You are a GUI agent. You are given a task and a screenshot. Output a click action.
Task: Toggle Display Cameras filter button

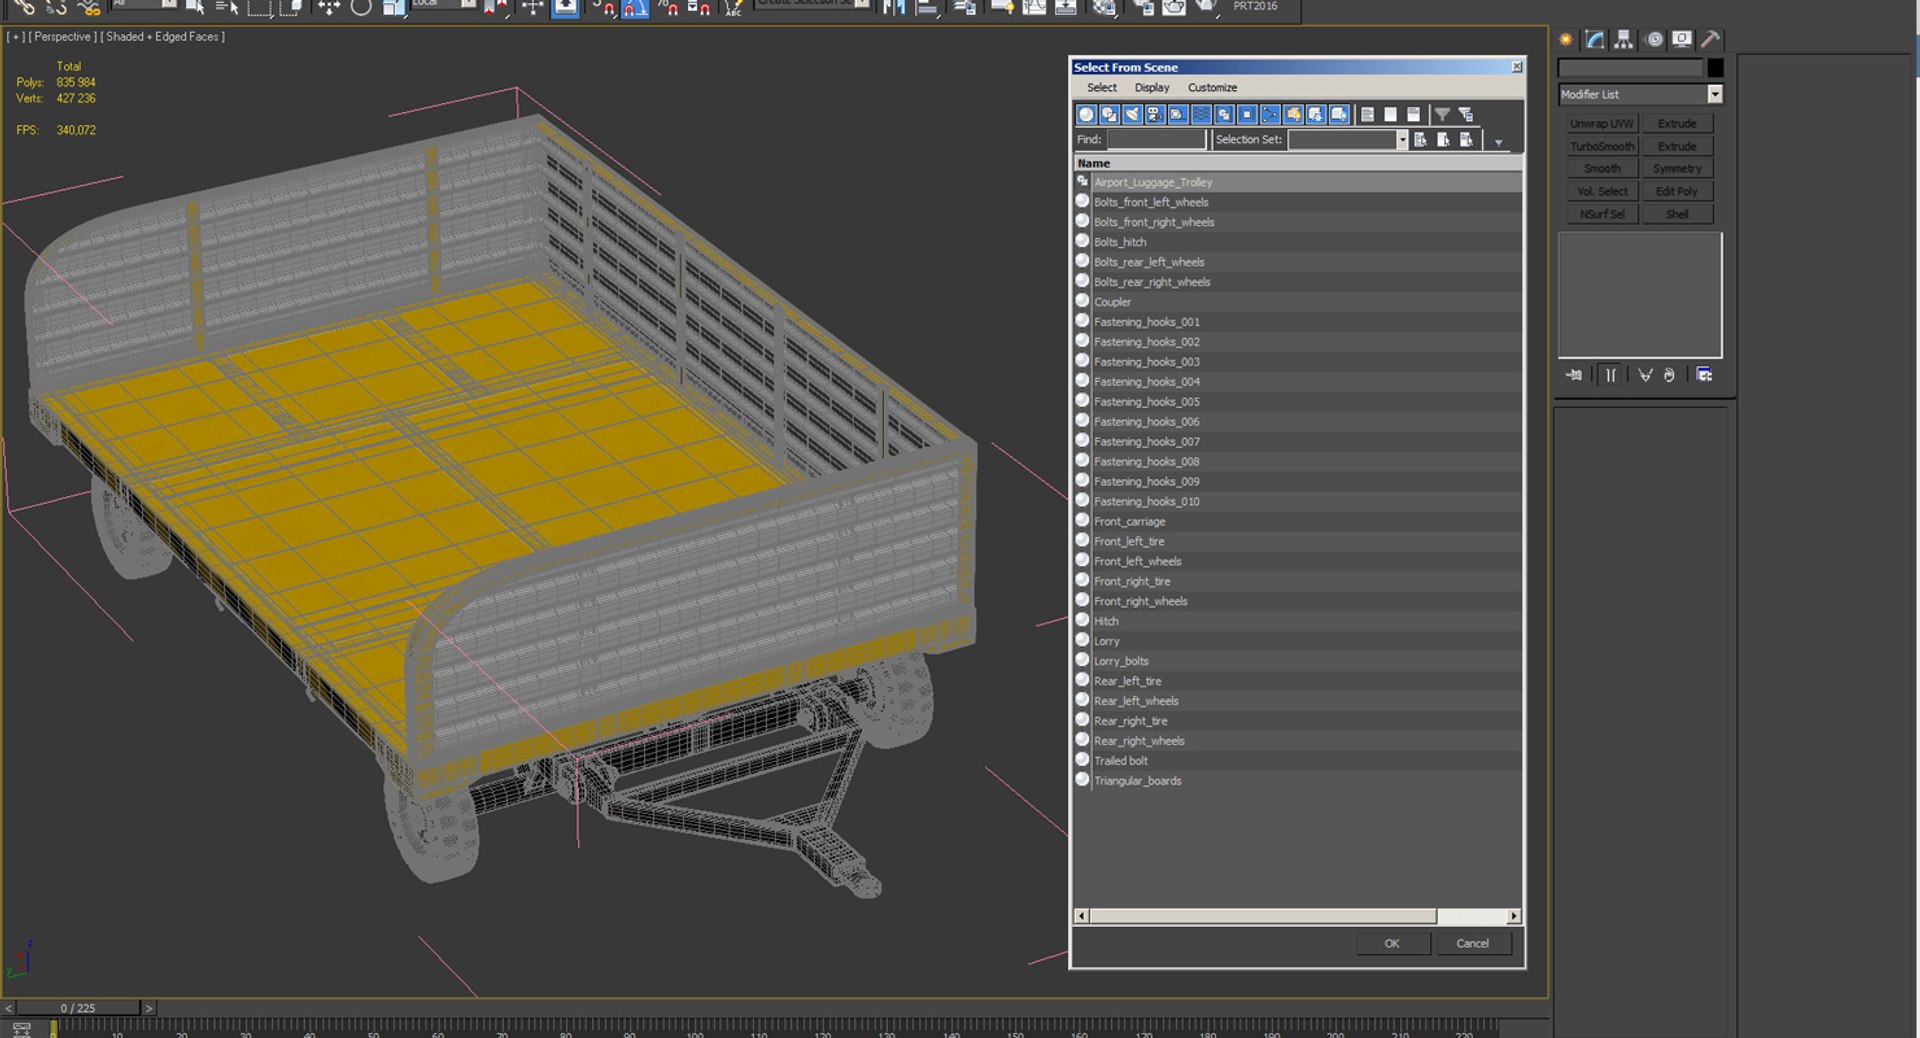(1155, 114)
